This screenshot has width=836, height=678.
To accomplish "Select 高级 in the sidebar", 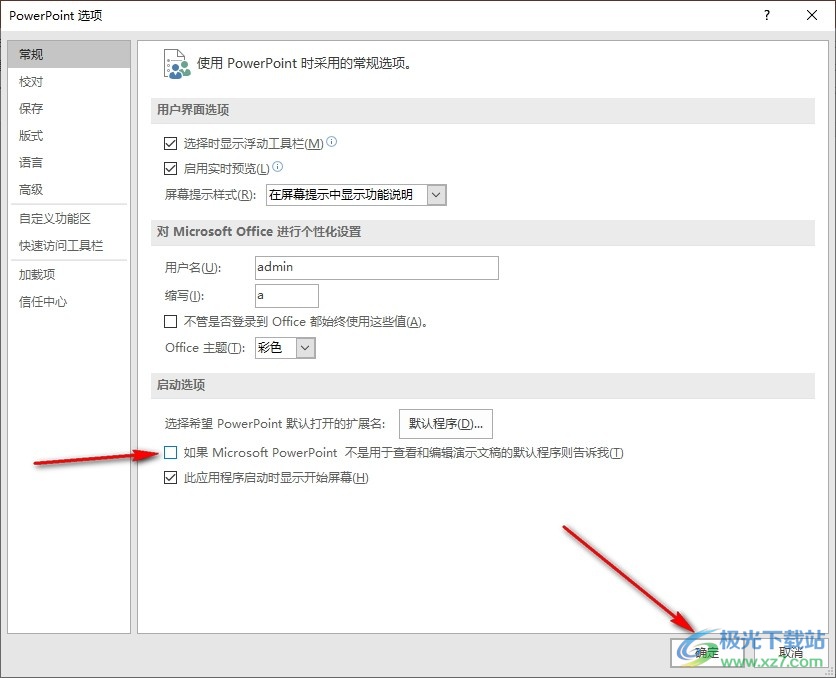I will tap(31, 190).
